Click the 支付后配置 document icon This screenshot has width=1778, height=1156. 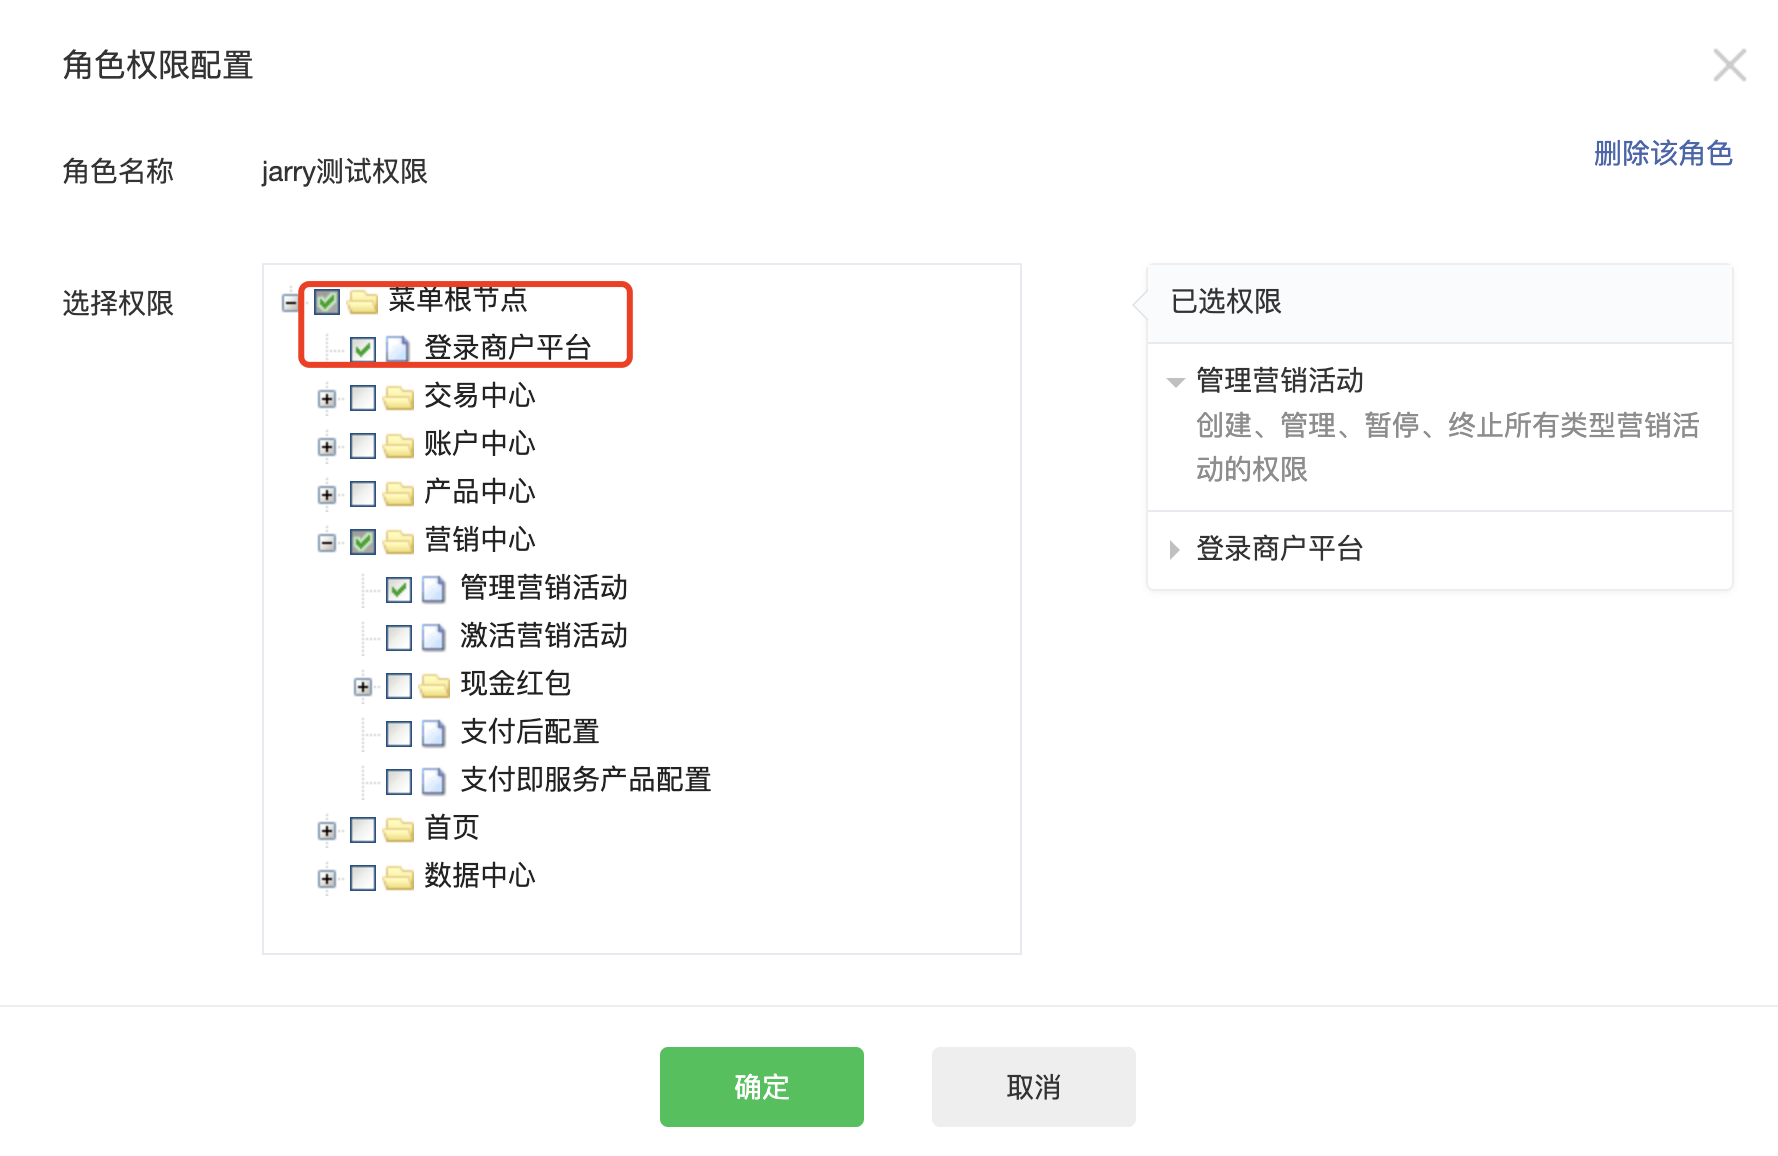(434, 734)
